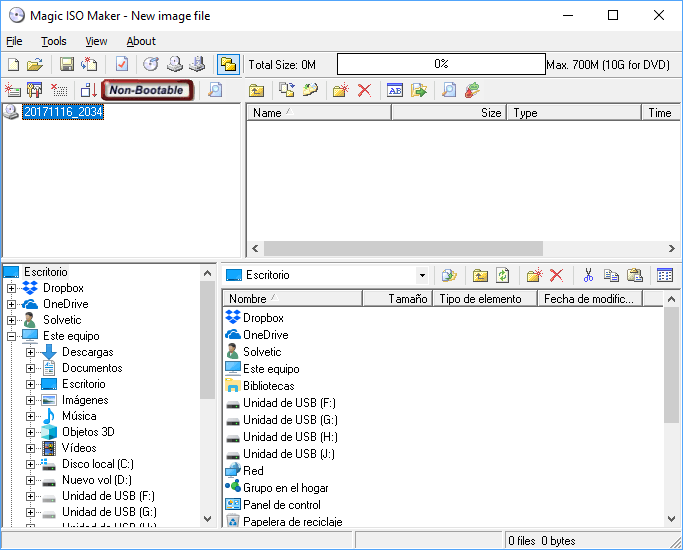The height and width of the screenshot is (550, 683).
Task: Toggle the file browser panel icon
Action: [x=228, y=64]
